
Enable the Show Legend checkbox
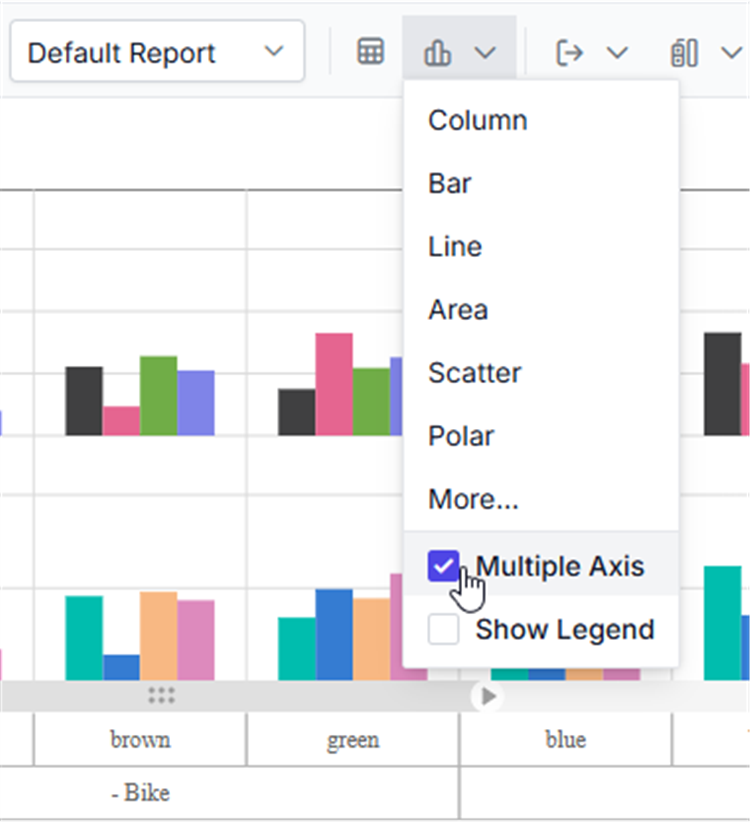pos(443,629)
